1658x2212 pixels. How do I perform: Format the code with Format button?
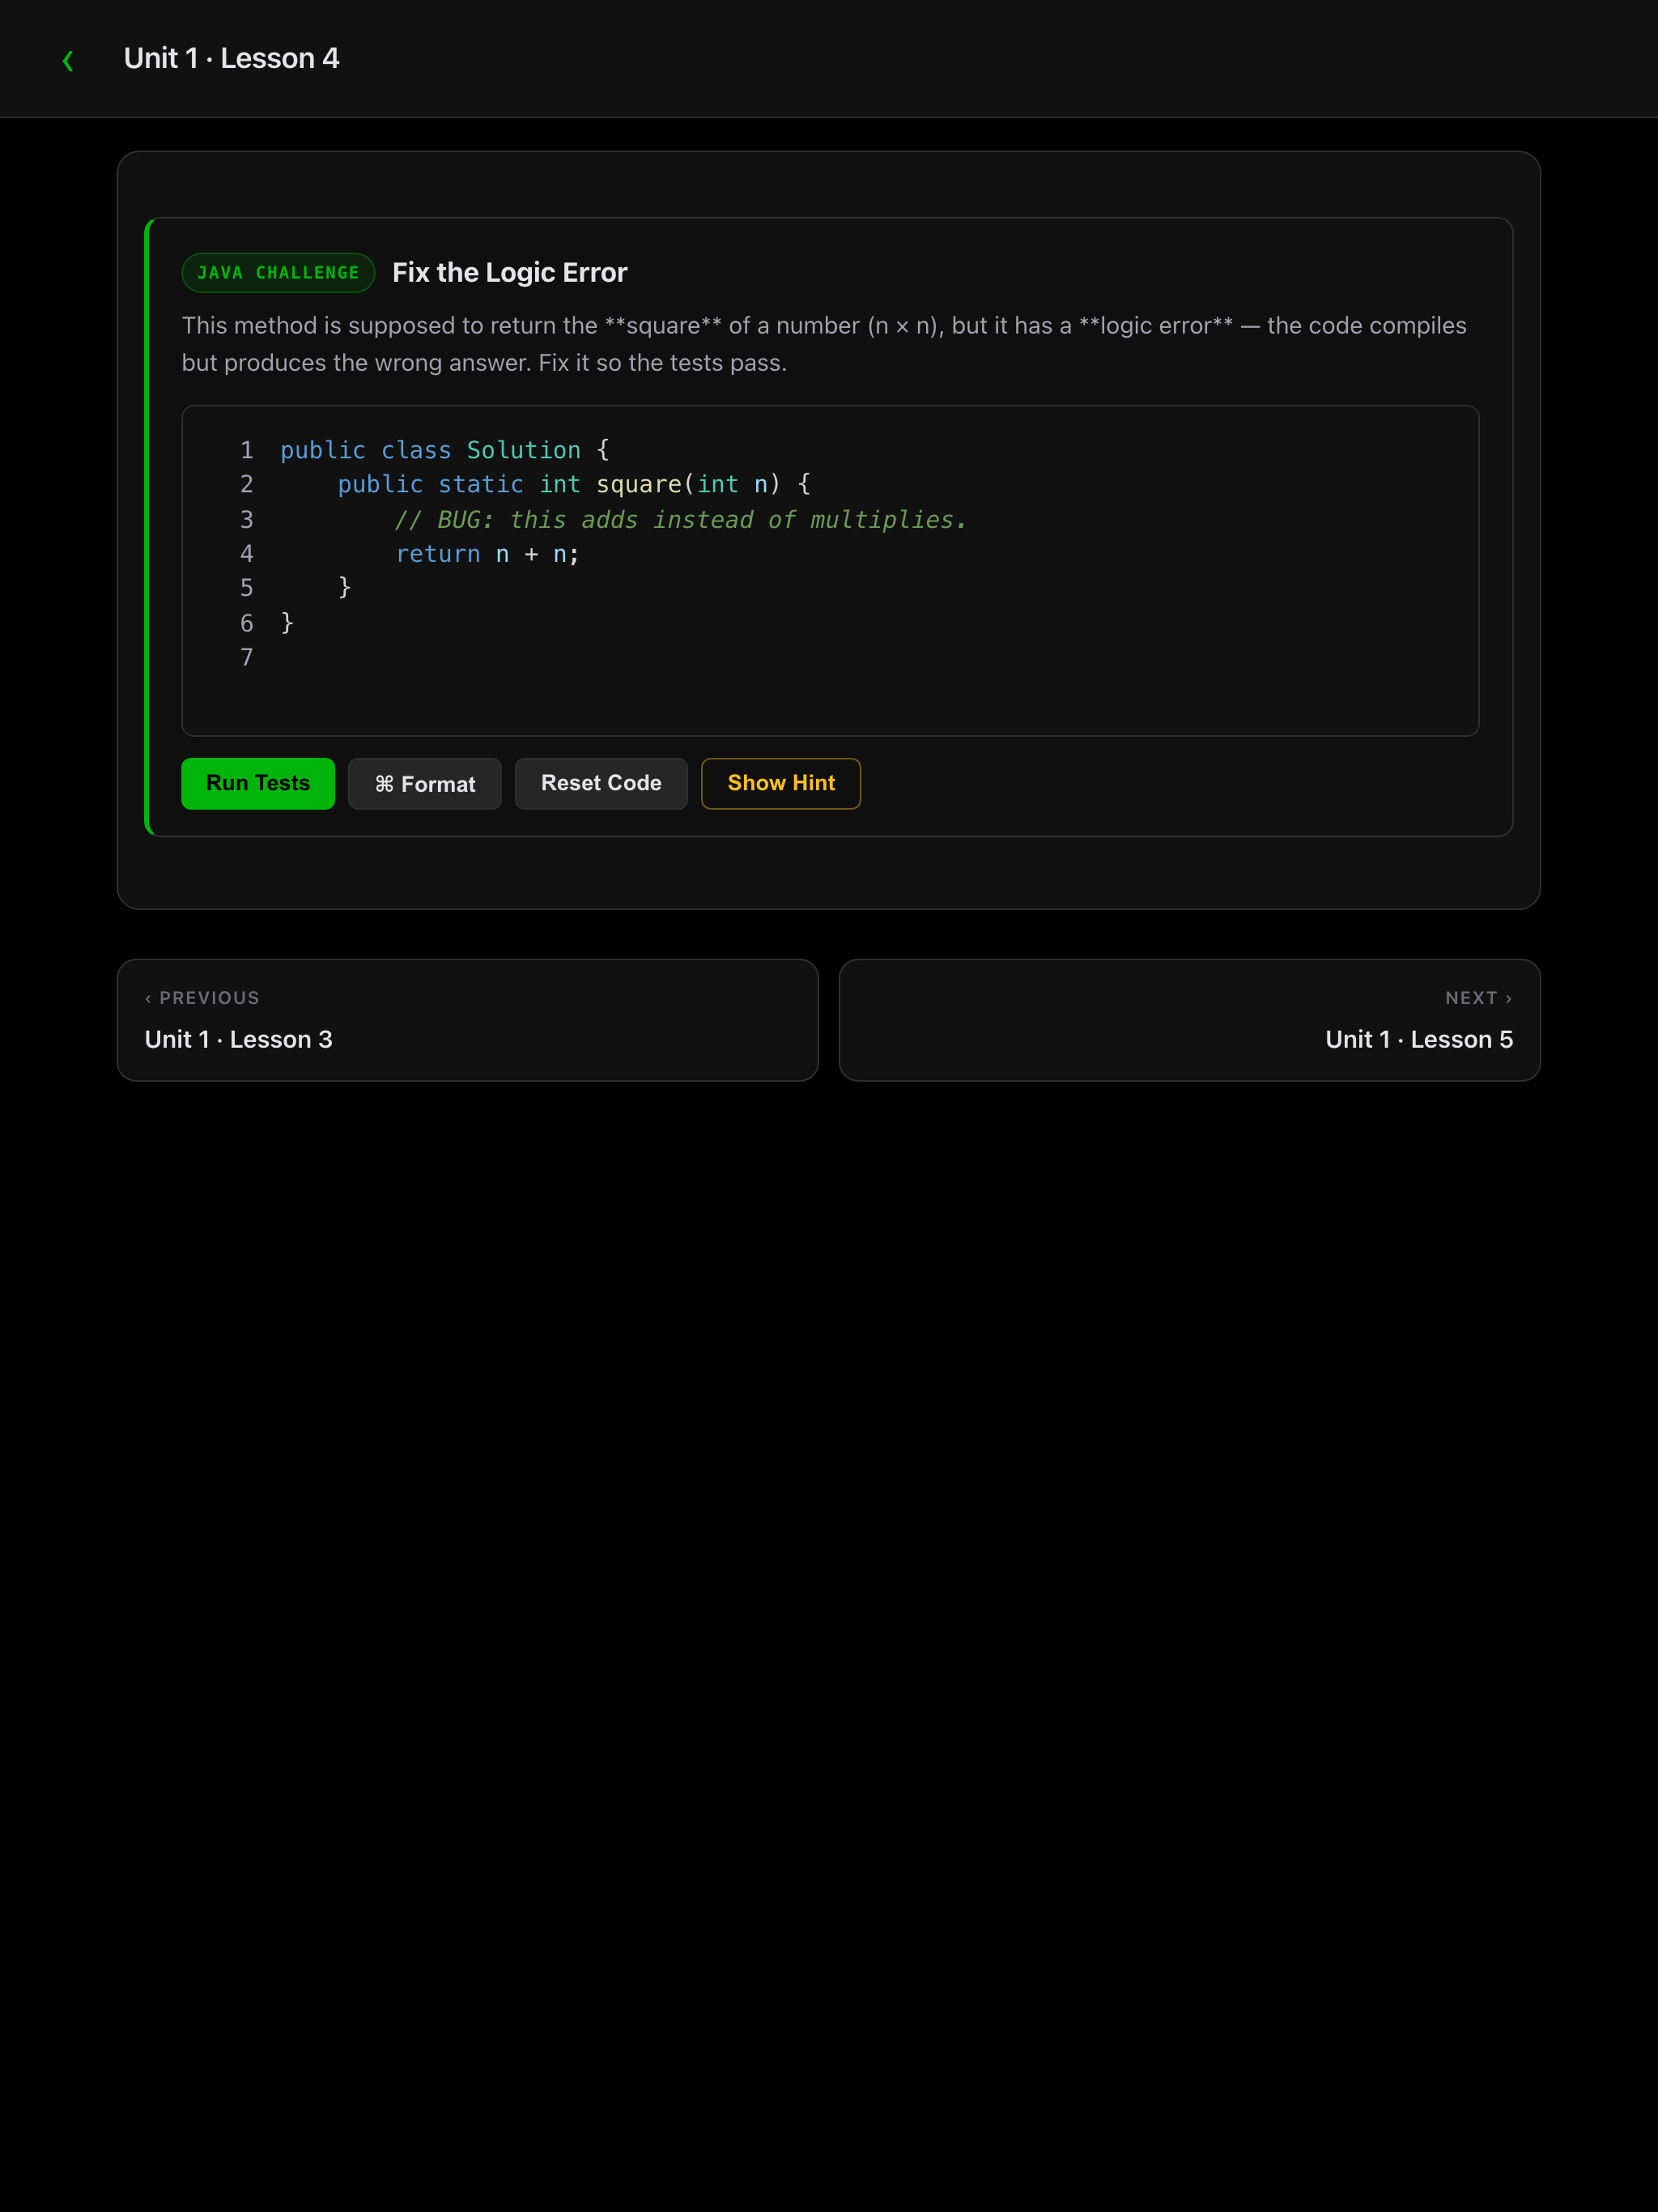(x=425, y=784)
